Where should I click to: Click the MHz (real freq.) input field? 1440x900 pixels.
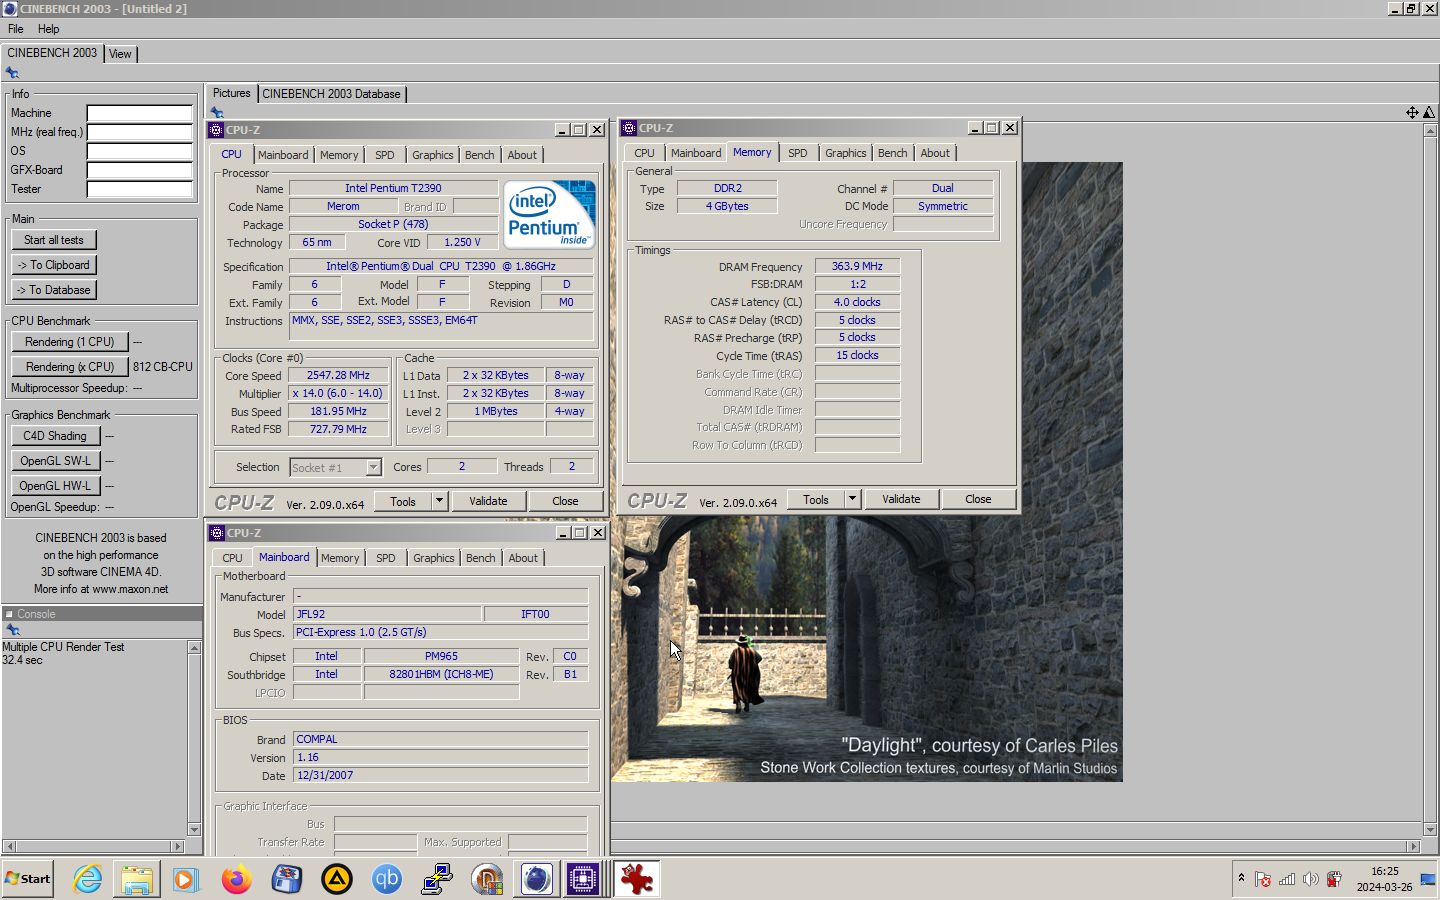pyautogui.click(x=139, y=132)
